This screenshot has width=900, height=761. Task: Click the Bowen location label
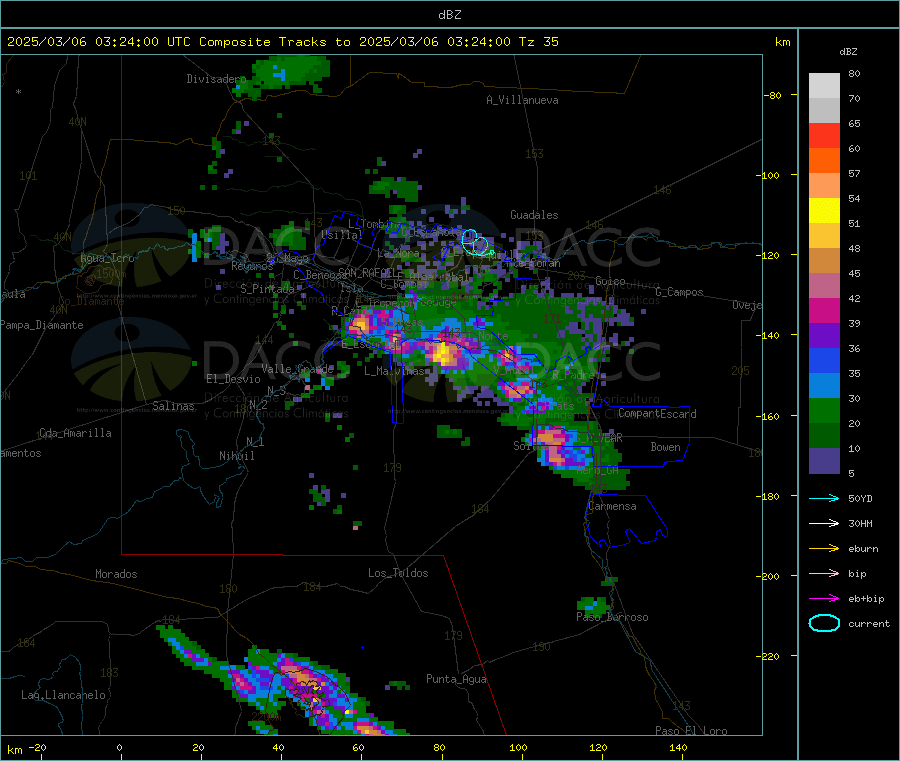click(666, 446)
